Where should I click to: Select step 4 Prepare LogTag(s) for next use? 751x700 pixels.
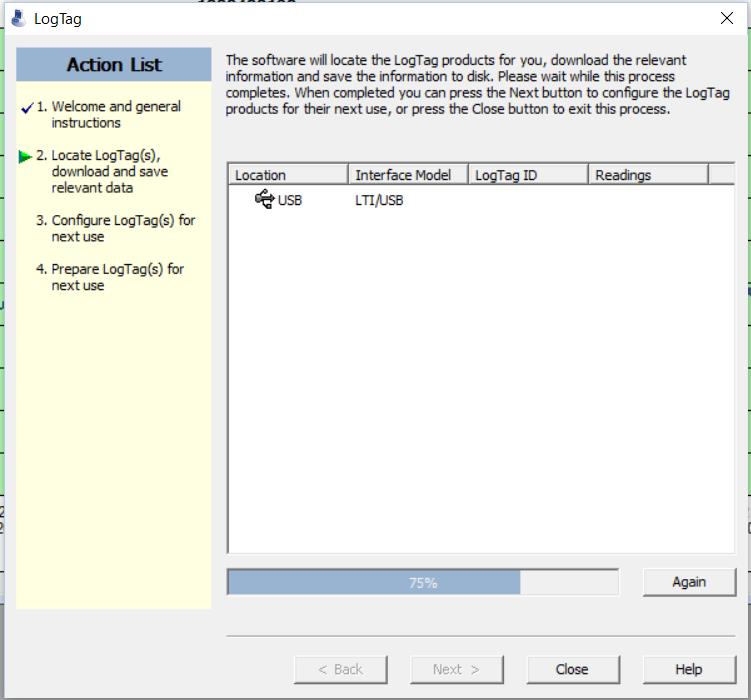coord(110,277)
